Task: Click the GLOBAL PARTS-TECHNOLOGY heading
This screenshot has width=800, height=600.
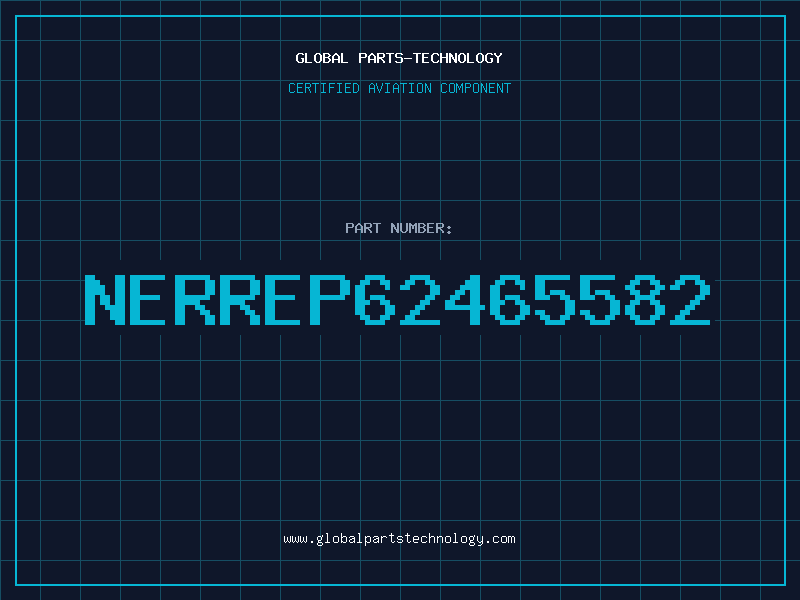Action: pos(399,58)
